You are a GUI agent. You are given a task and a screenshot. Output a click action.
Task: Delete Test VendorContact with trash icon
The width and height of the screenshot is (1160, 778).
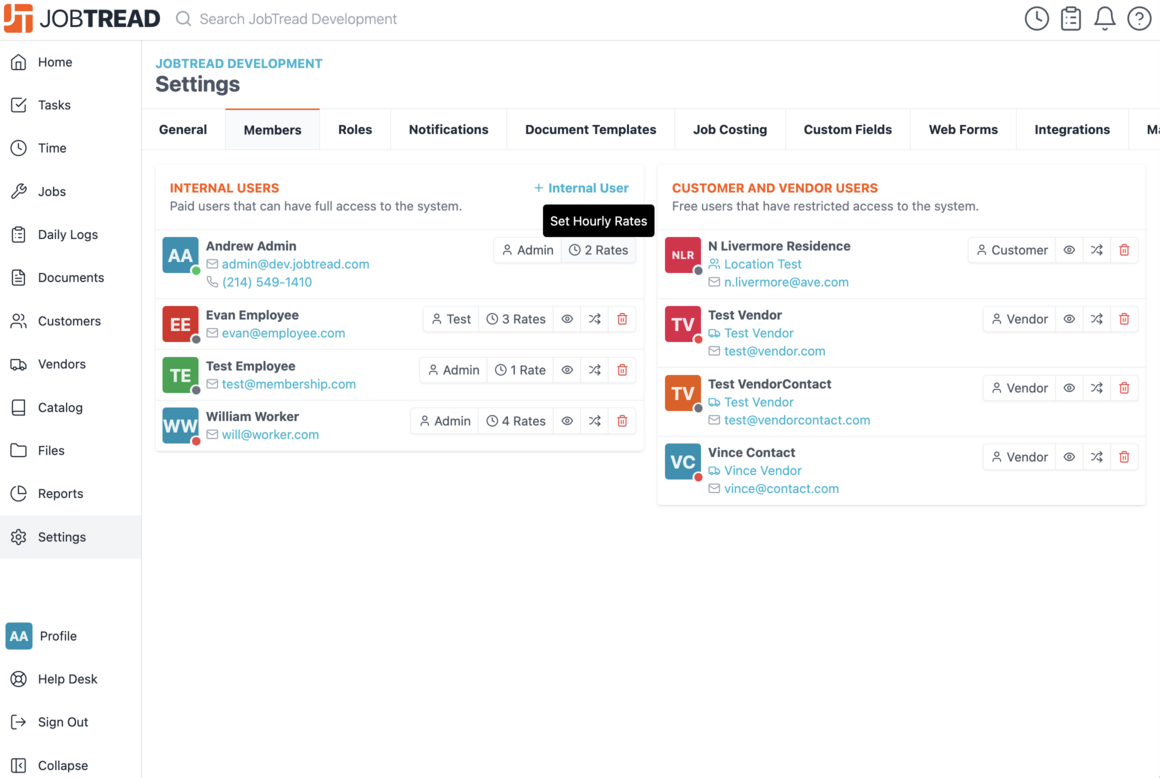[1124, 388]
